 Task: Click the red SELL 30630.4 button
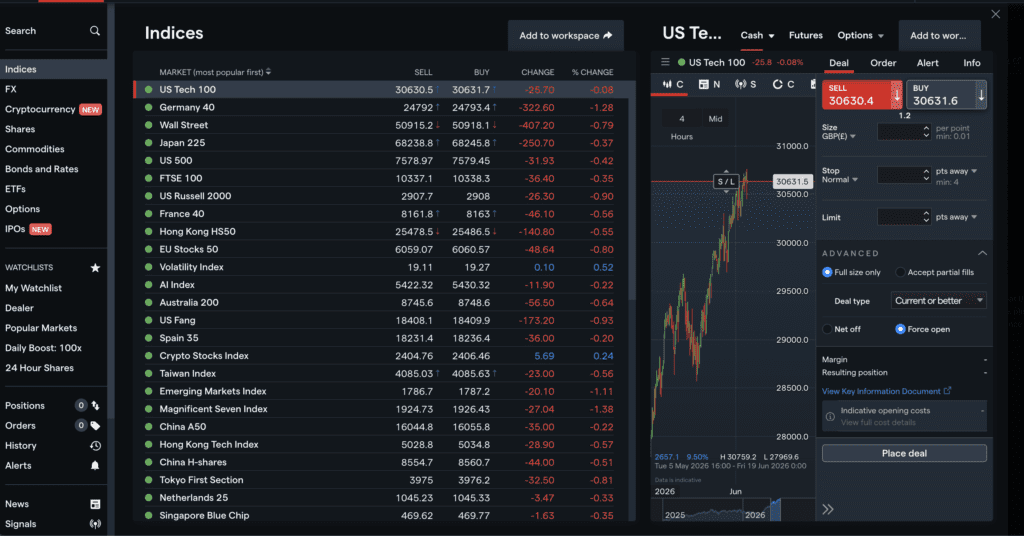click(x=862, y=95)
